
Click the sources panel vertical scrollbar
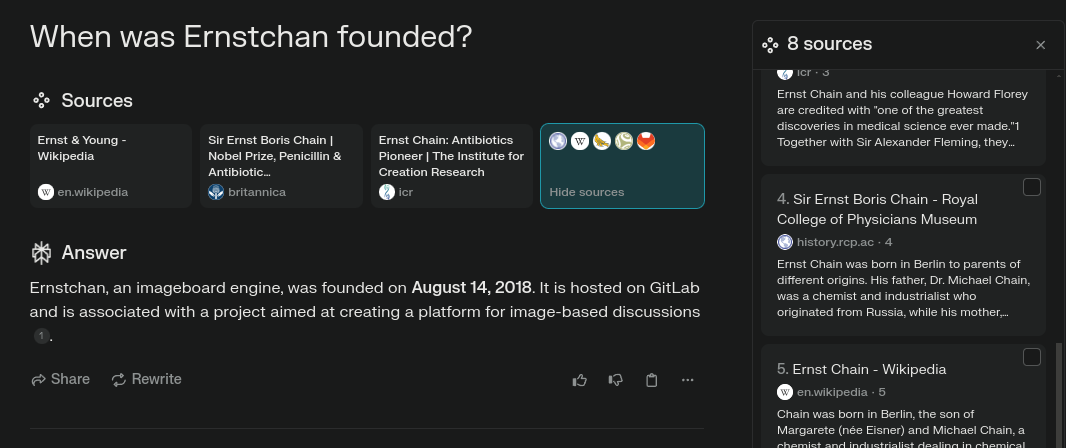pyautogui.click(x=1060, y=394)
